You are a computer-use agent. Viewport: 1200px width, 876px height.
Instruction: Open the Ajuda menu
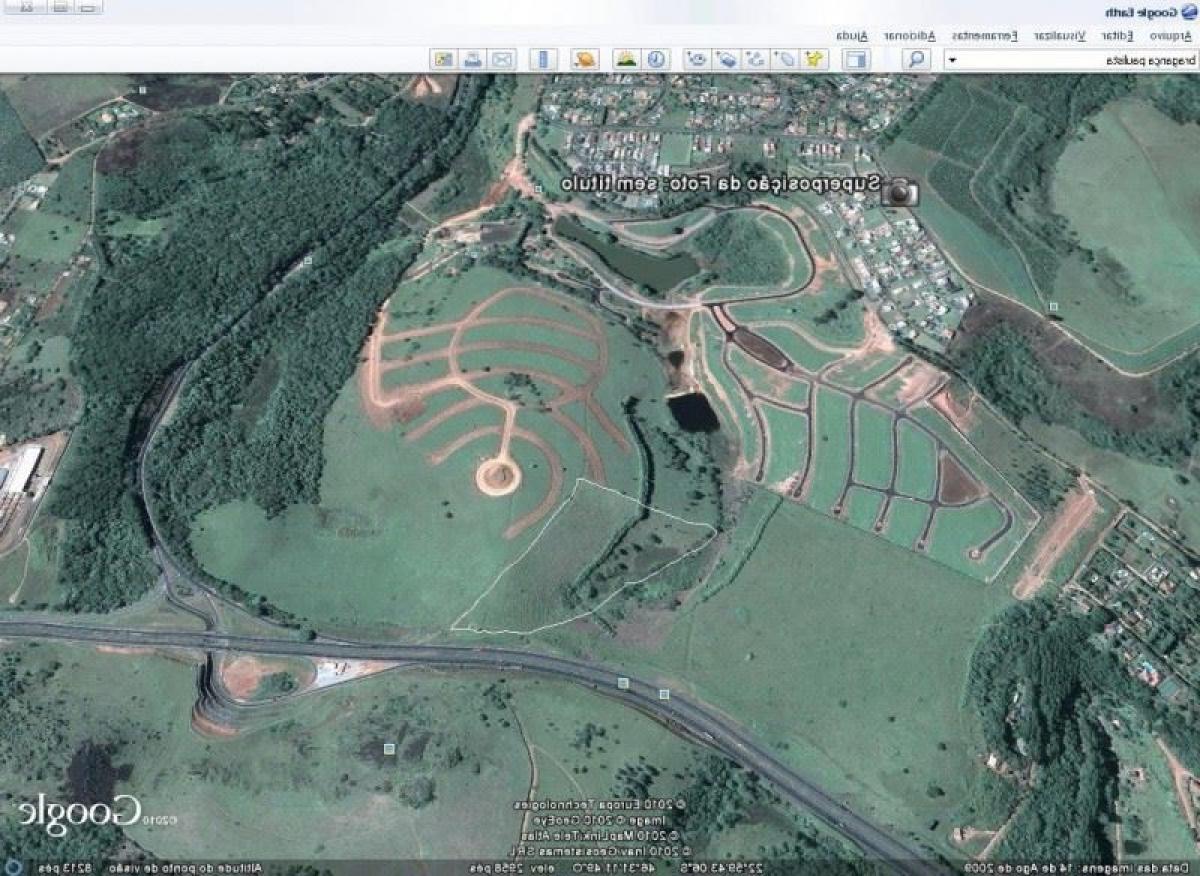pos(852,36)
